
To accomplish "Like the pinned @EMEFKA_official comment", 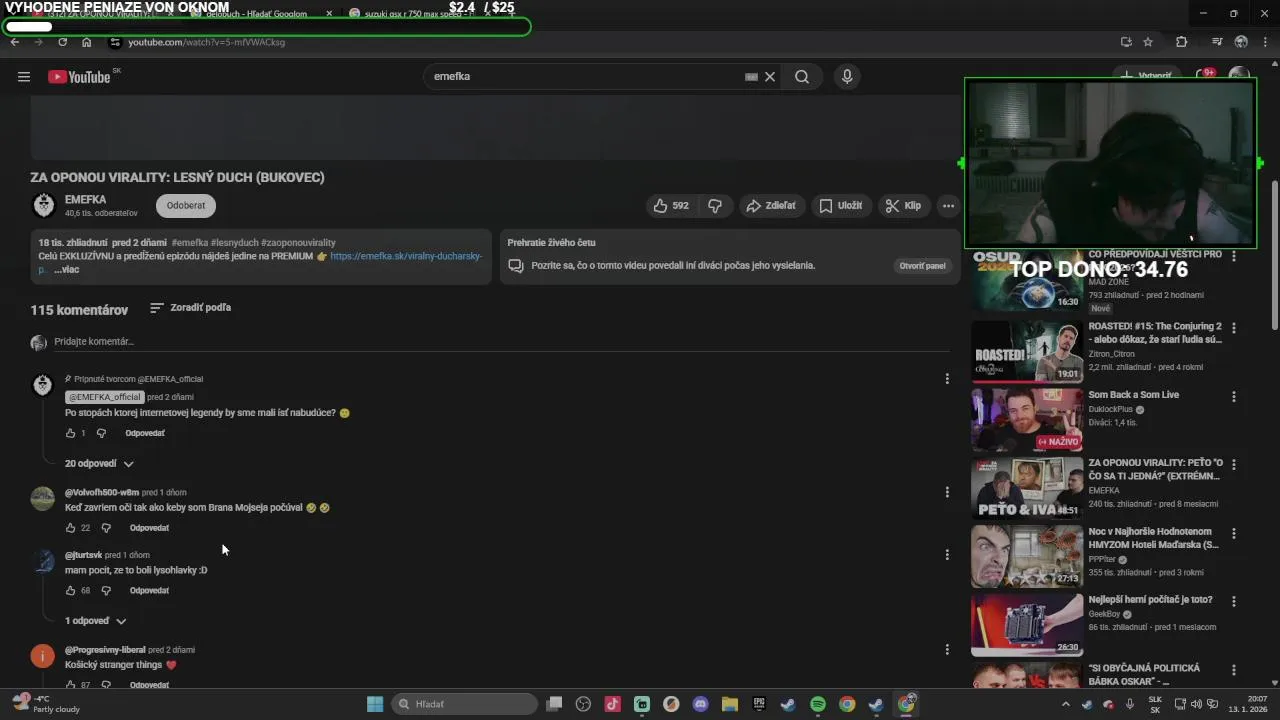I will coord(70,433).
